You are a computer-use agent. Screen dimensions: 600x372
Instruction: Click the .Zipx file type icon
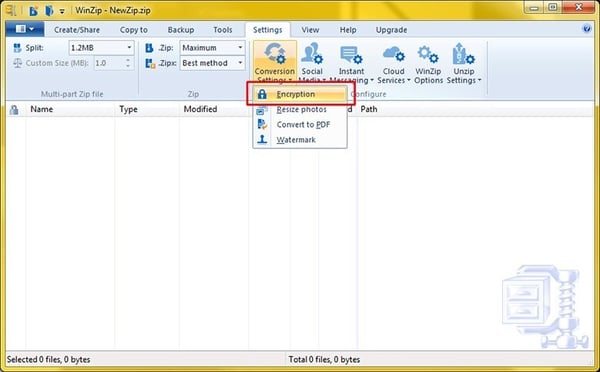tap(150, 63)
